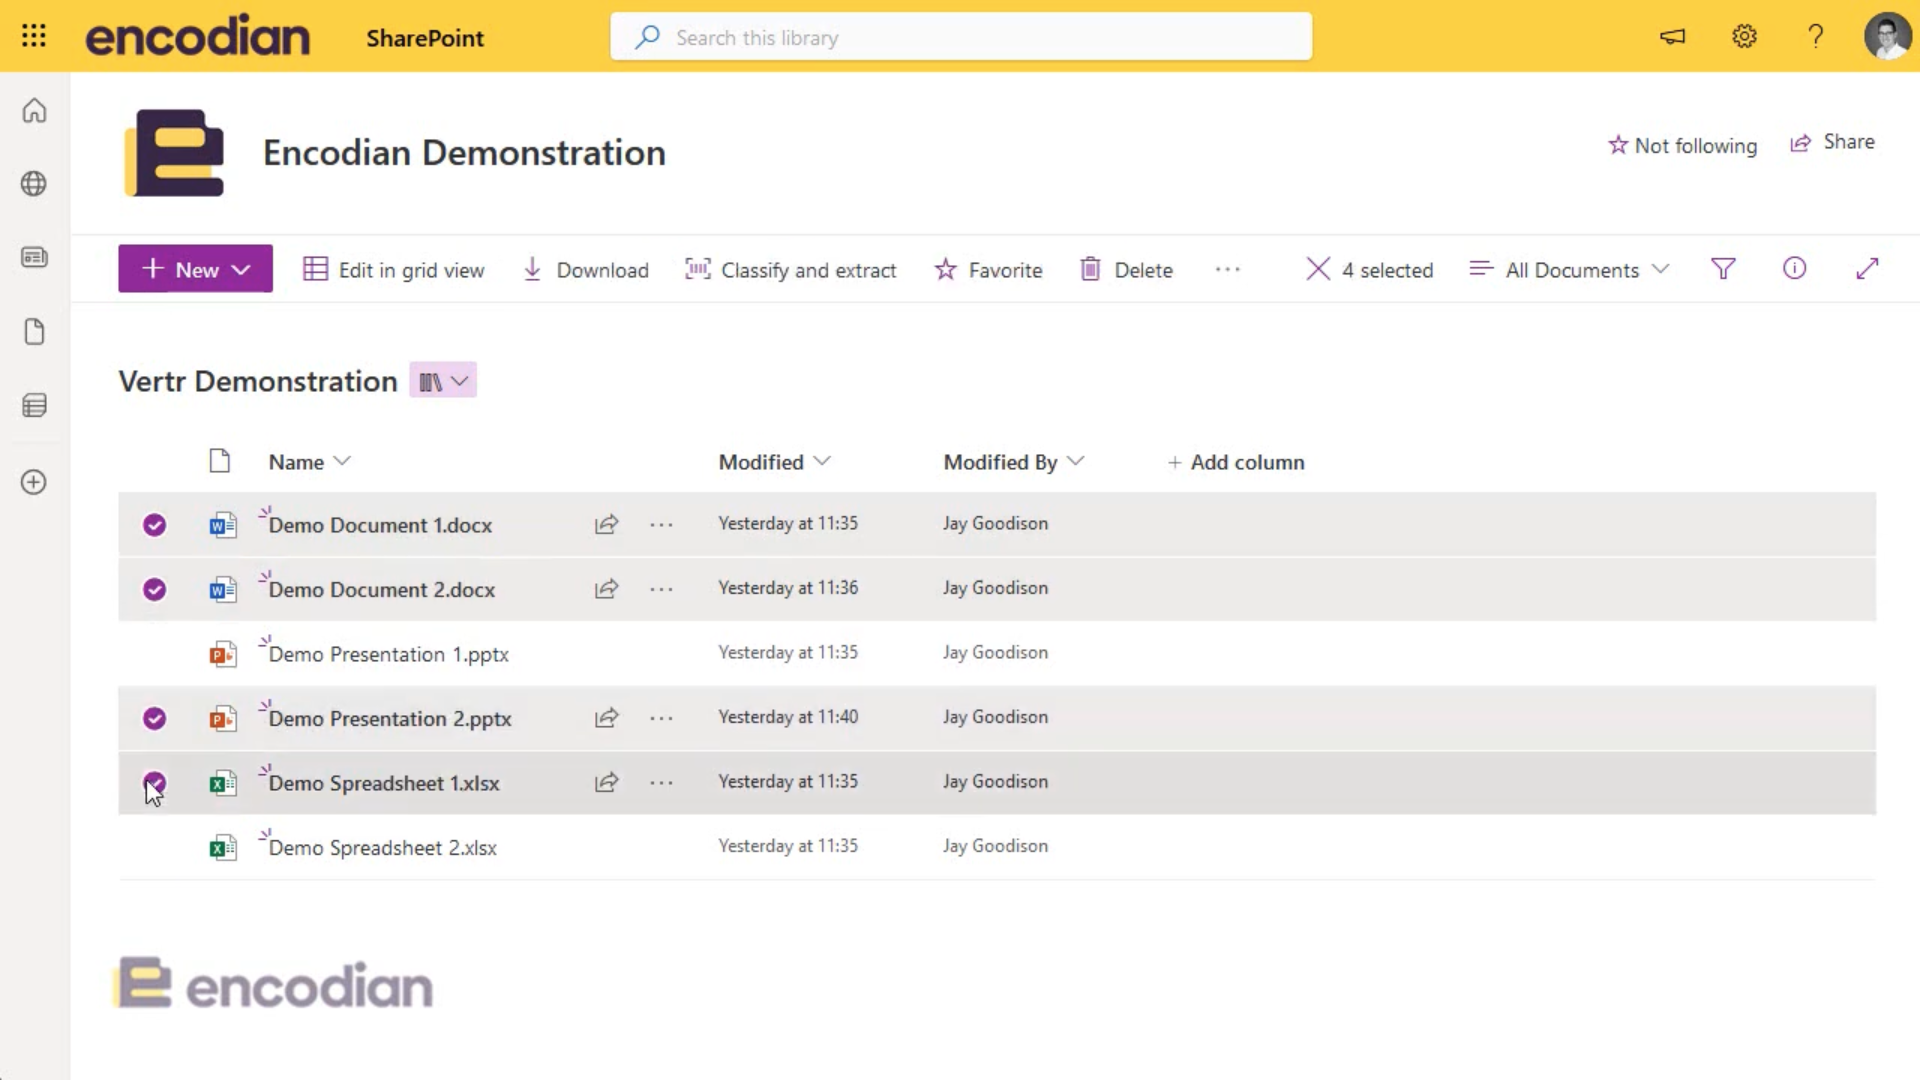Click Jay Goodison in the Demo Spreadsheet 2.xlsx row
This screenshot has height=1080, width=1920.
click(995, 846)
